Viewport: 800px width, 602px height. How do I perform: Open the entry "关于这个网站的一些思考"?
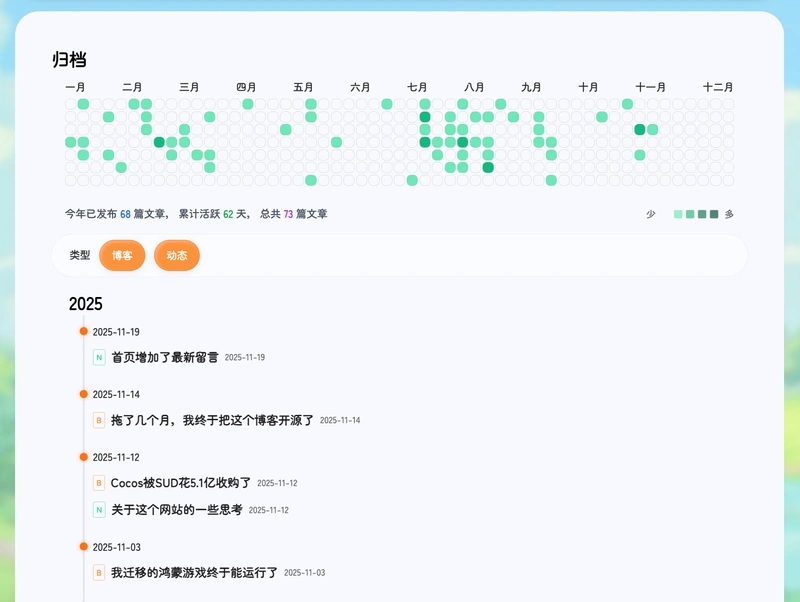[x=179, y=510]
